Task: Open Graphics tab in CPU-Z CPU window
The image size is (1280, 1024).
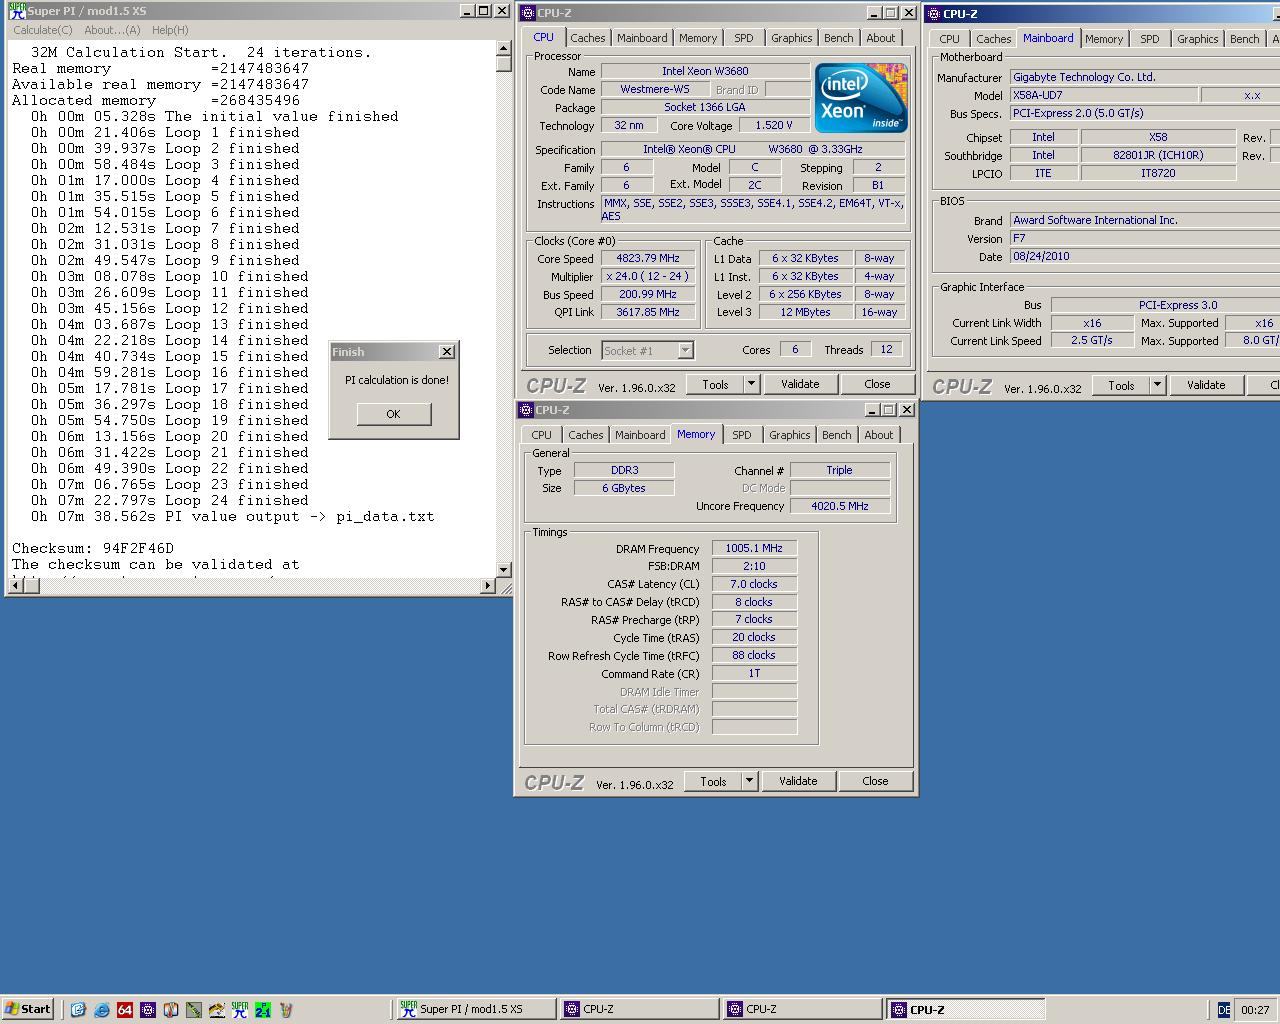Action: (791, 38)
